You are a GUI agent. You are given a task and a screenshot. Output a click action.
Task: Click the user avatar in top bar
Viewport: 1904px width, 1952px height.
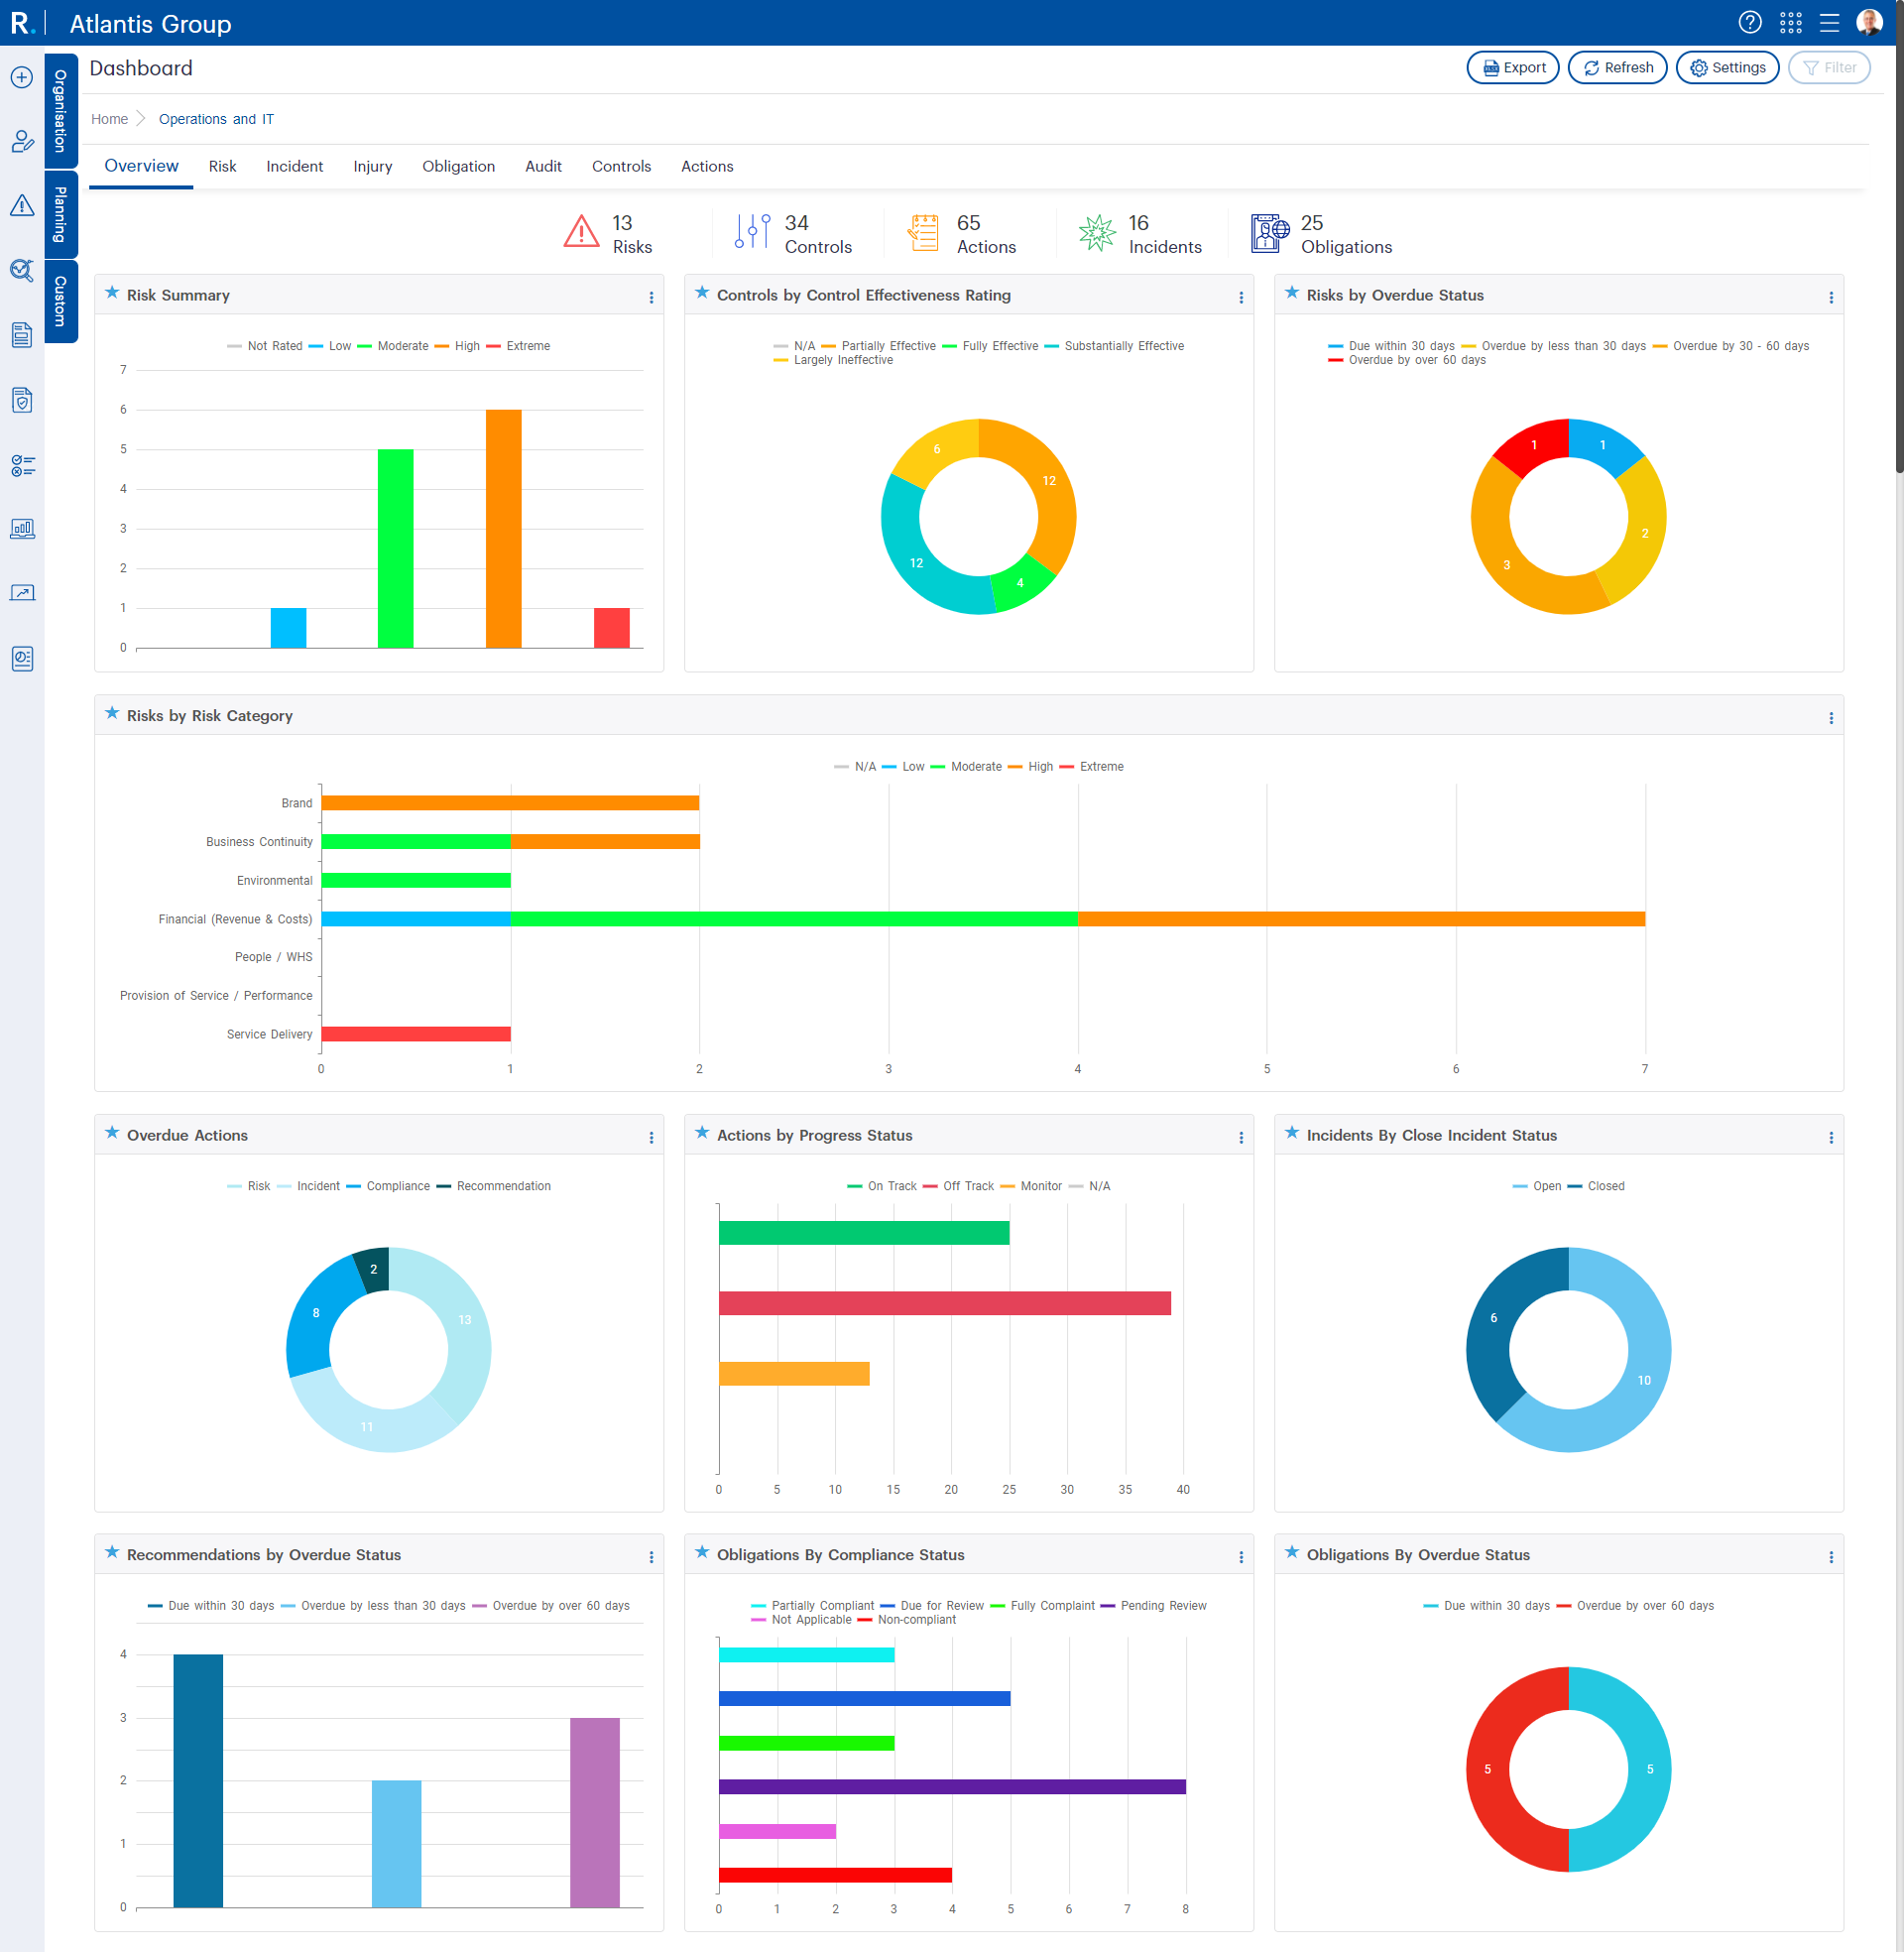click(x=1868, y=22)
